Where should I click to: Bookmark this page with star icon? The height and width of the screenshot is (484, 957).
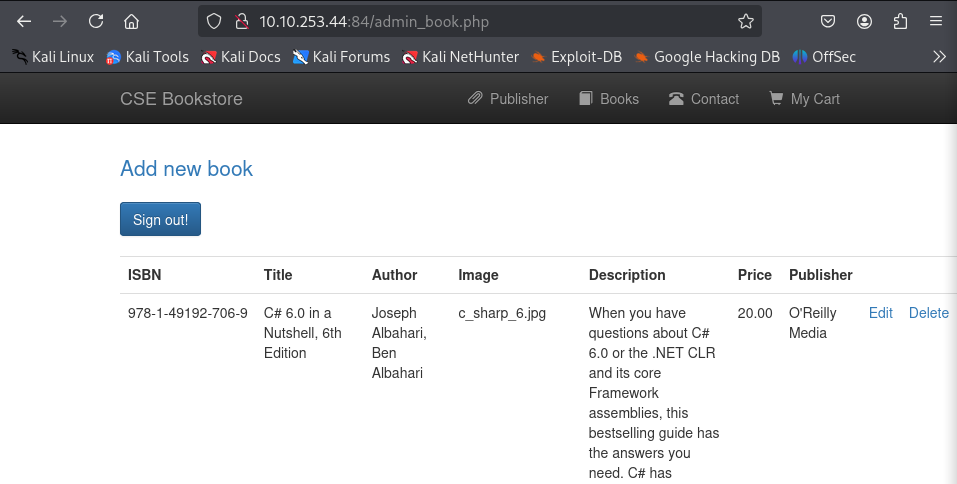pyautogui.click(x=745, y=21)
